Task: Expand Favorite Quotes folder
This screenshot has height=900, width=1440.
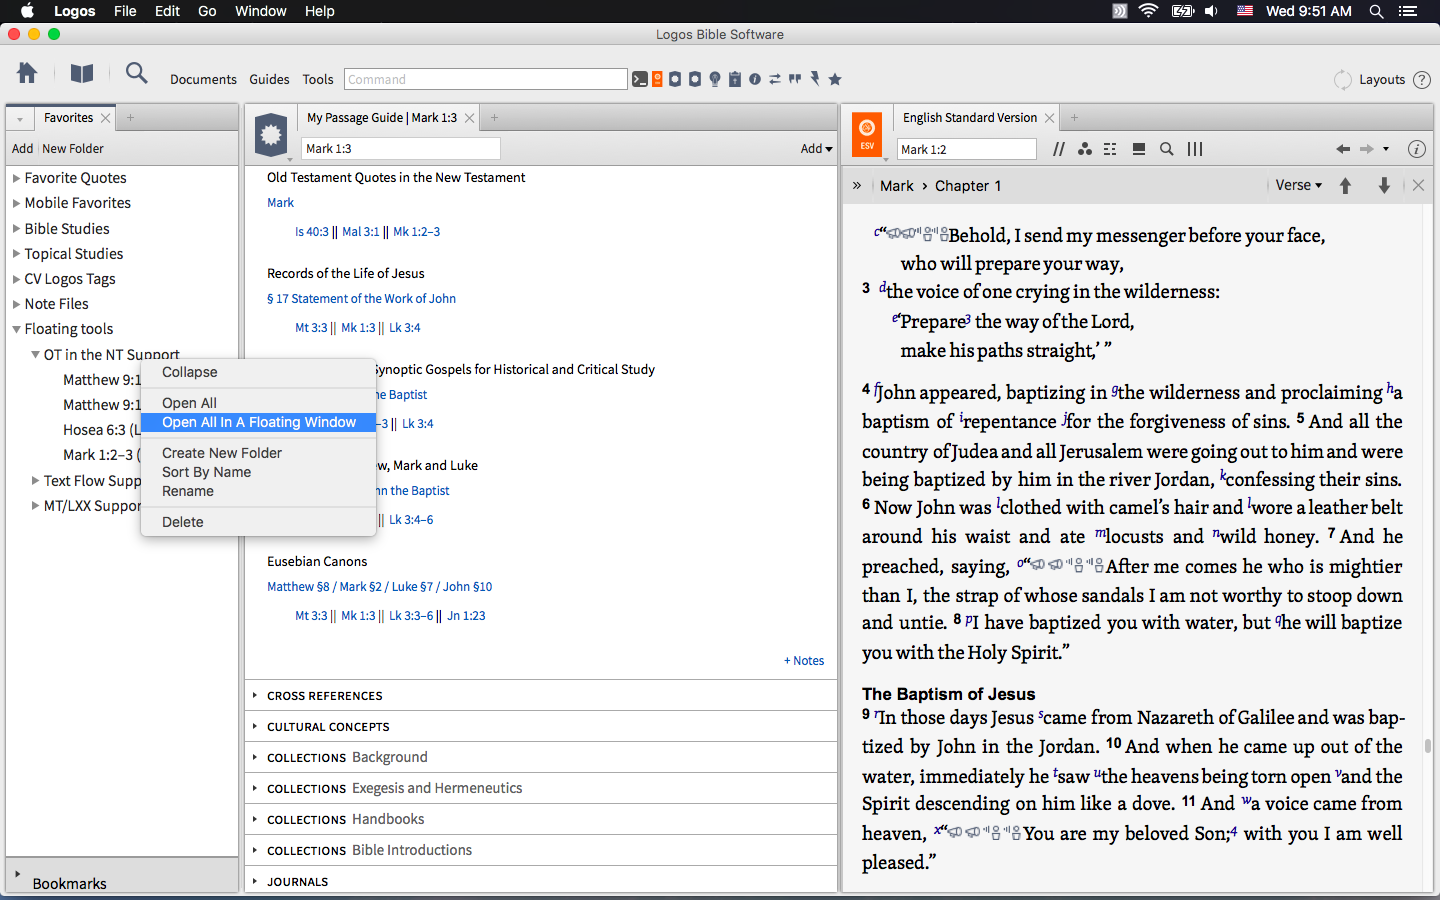Action: pos(16,178)
